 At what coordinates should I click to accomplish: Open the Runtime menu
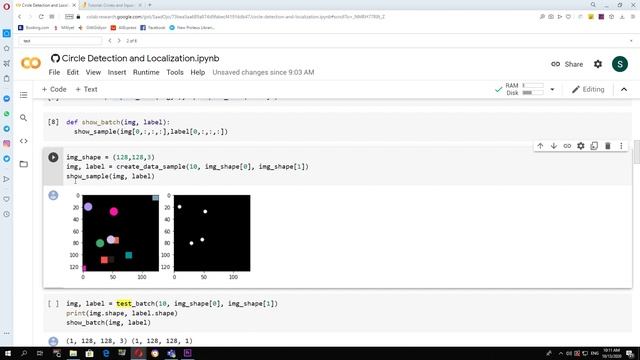coord(146,72)
